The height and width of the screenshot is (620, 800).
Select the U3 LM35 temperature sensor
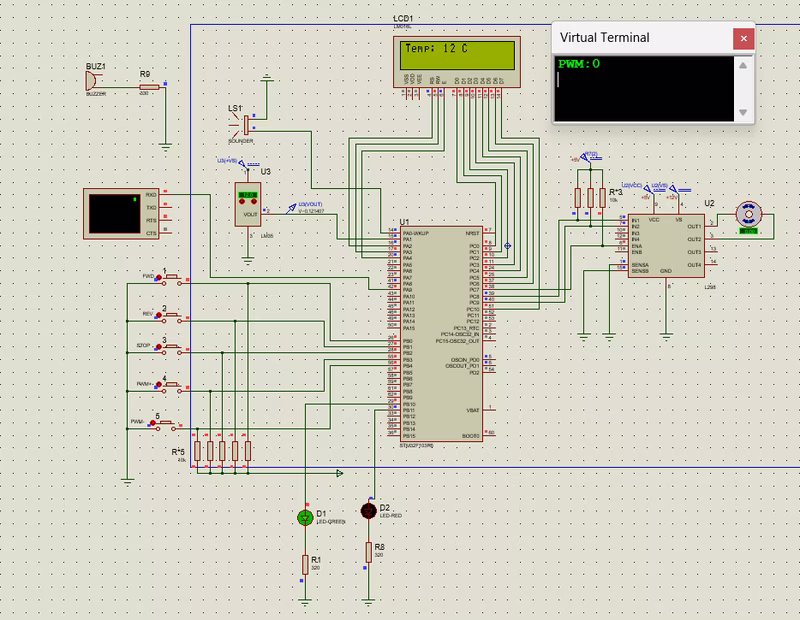248,204
